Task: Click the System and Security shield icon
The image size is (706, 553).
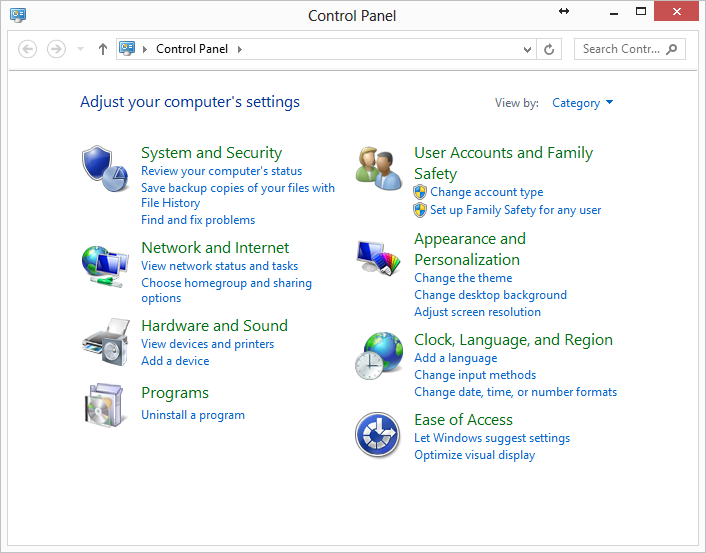Action: click(105, 167)
